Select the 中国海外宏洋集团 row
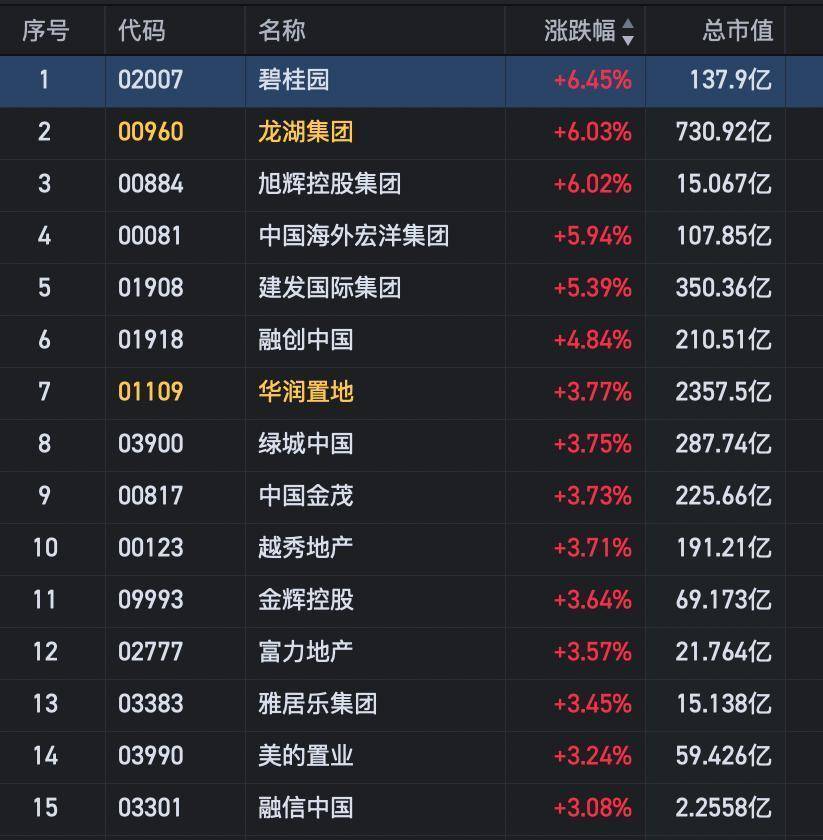The width and height of the screenshot is (823, 840). tap(353, 236)
